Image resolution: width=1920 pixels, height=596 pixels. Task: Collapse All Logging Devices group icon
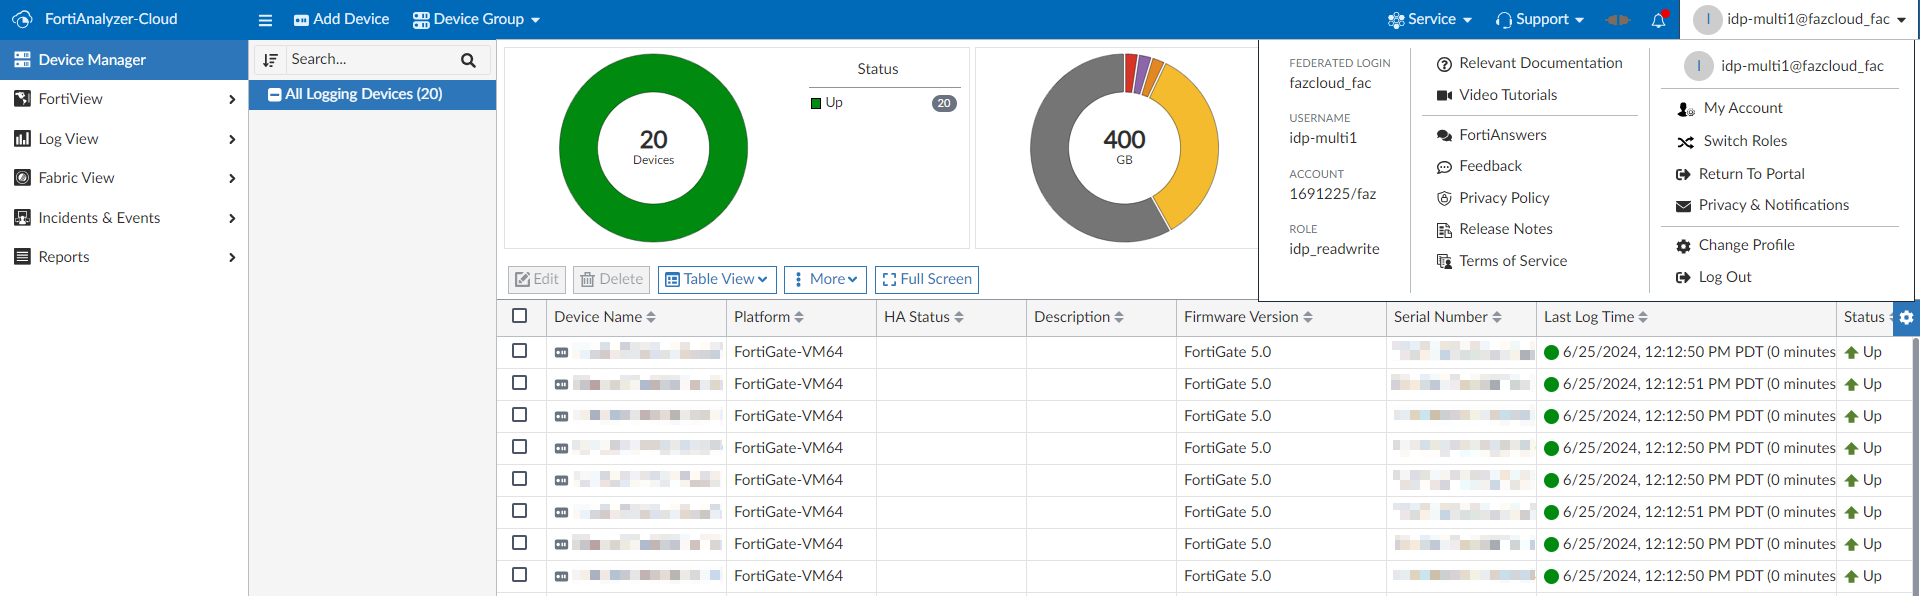[x=274, y=94]
